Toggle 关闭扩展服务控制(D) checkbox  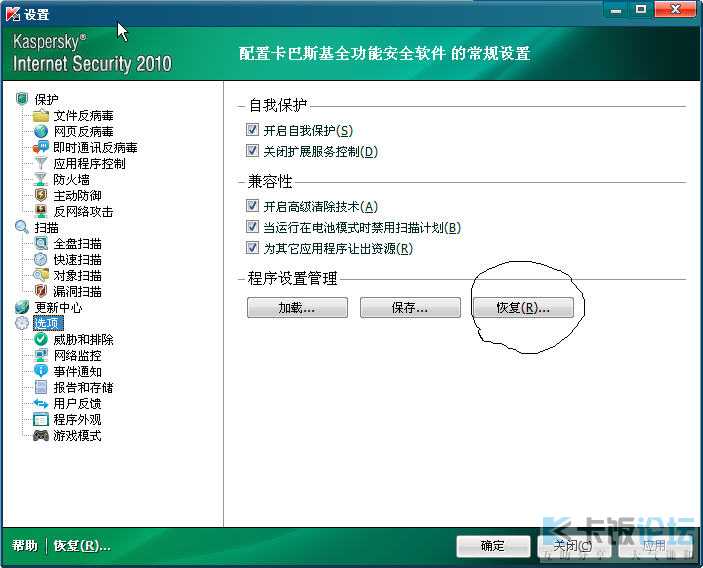[252, 151]
